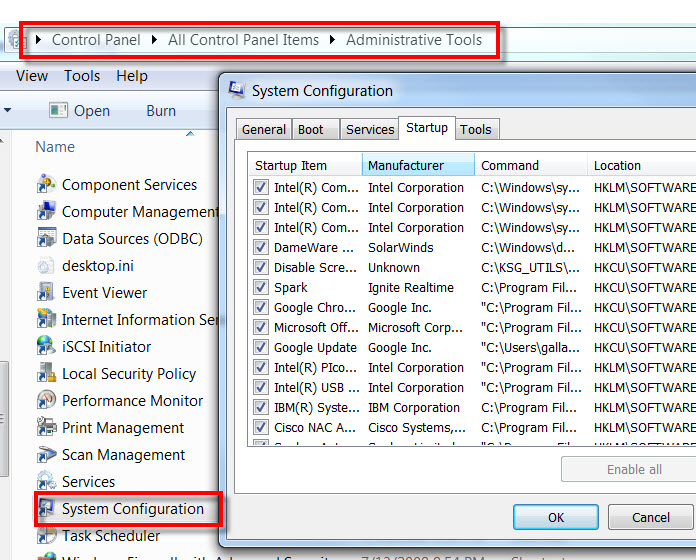Viewport: 696px width, 560px height.
Task: Select the Startup tab
Action: [427, 128]
